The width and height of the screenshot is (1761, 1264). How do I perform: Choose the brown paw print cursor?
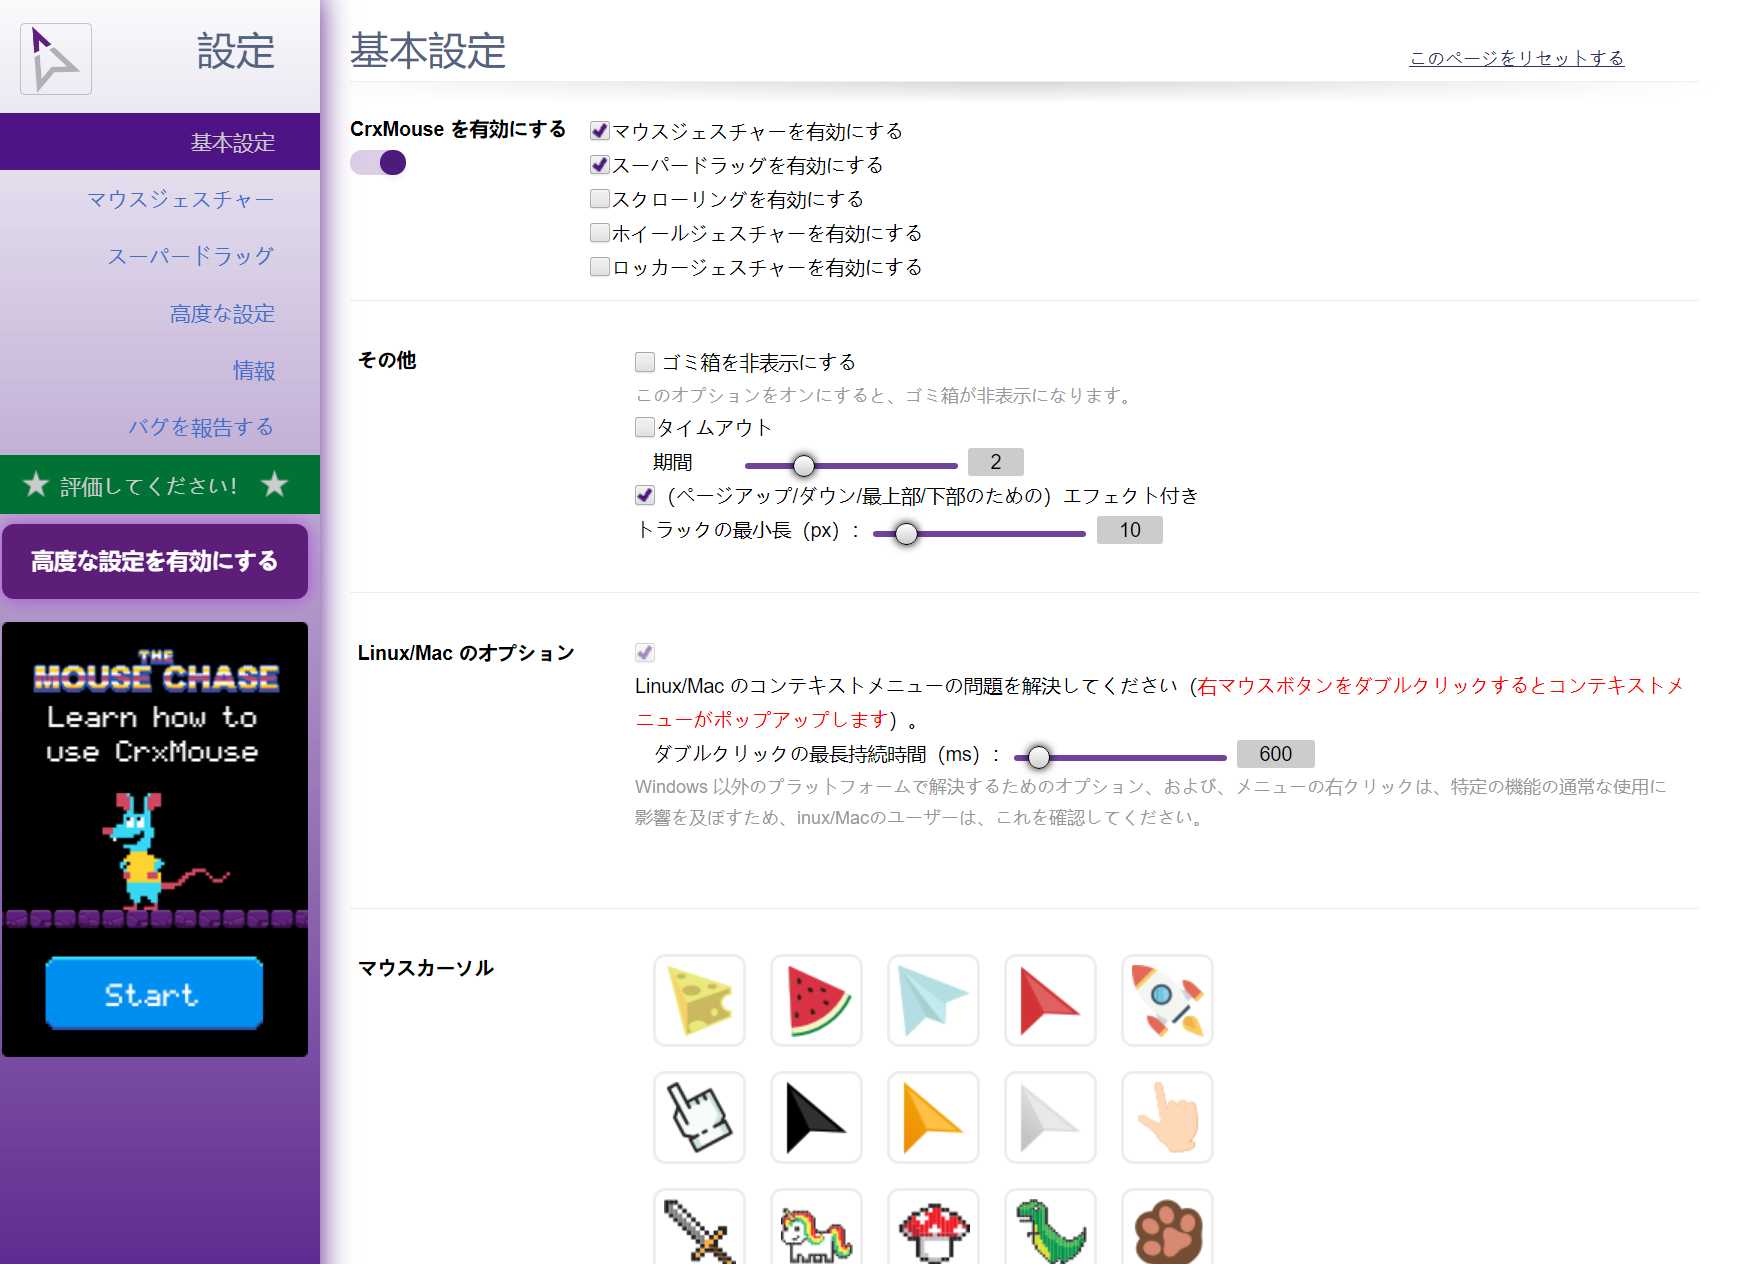click(x=1167, y=1227)
